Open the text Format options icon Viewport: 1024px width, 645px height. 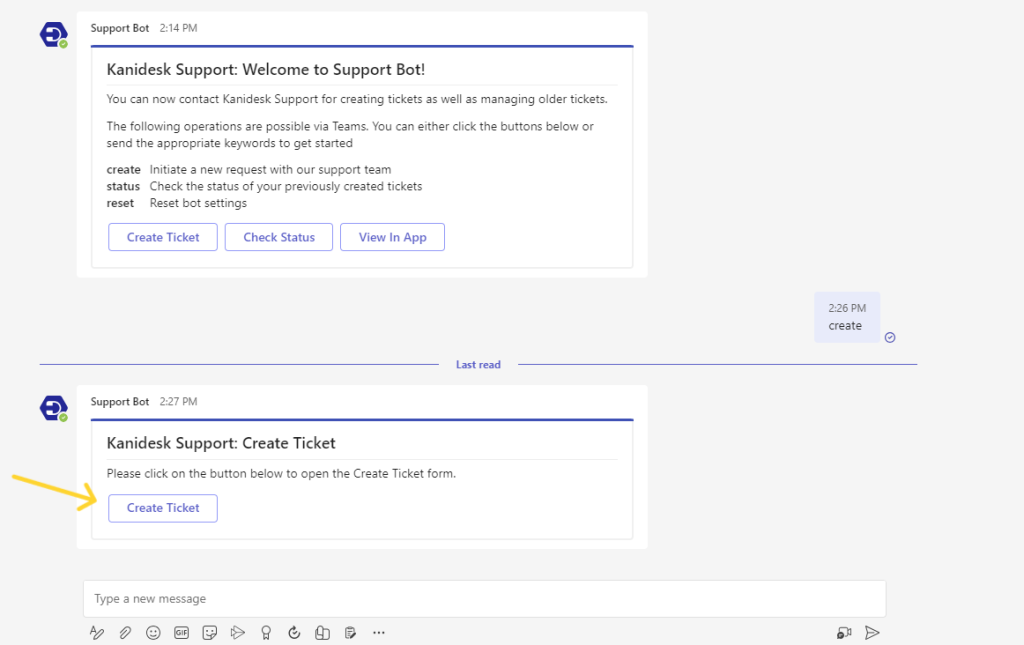click(x=97, y=632)
